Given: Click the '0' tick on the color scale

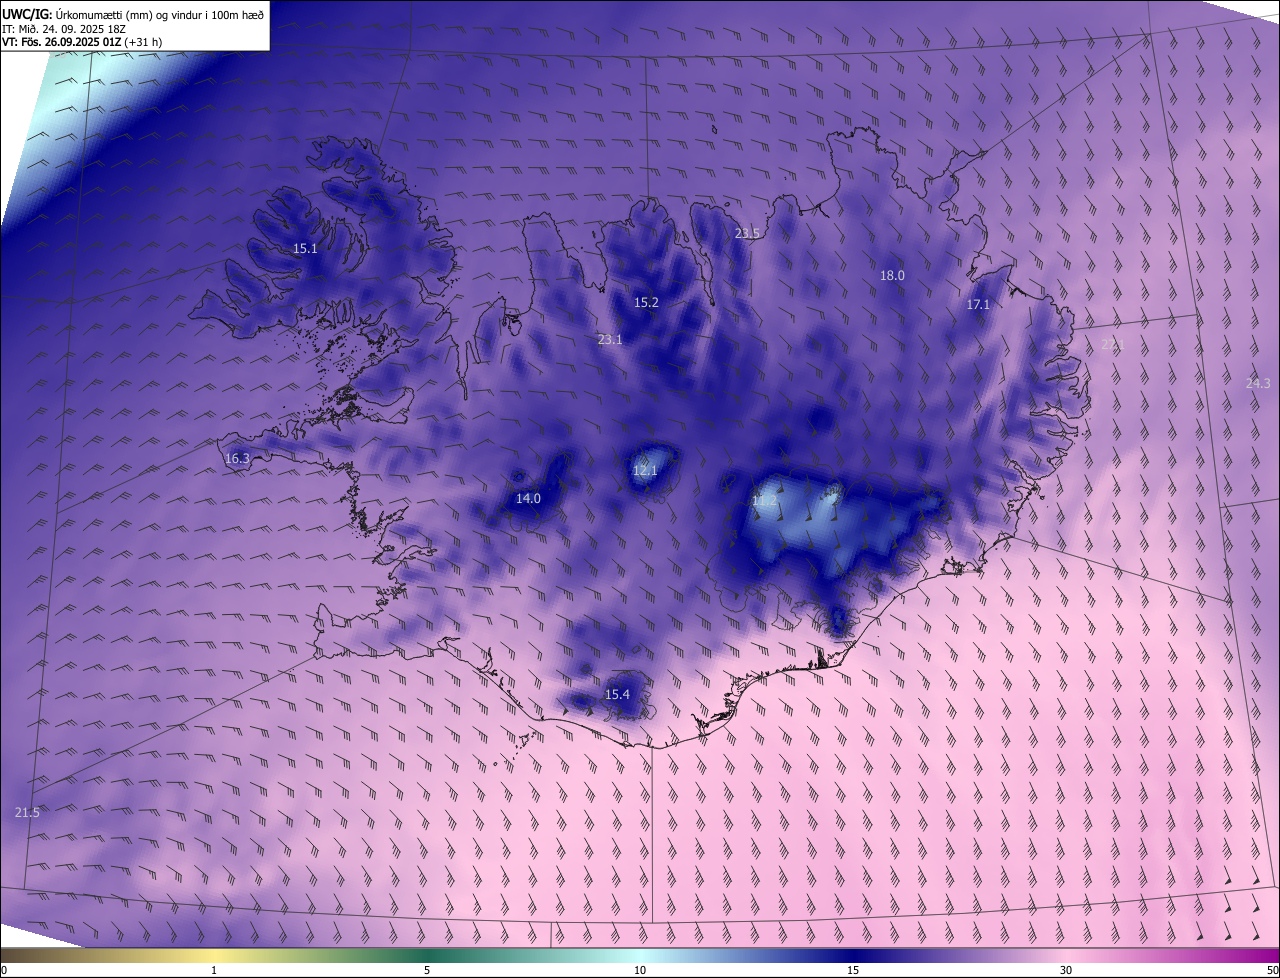Looking at the screenshot, I should click(x=3, y=971).
